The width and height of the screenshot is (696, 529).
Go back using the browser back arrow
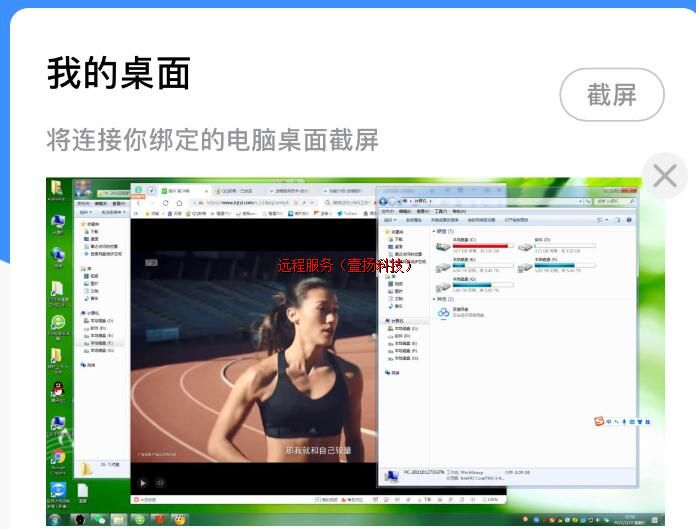point(140,202)
